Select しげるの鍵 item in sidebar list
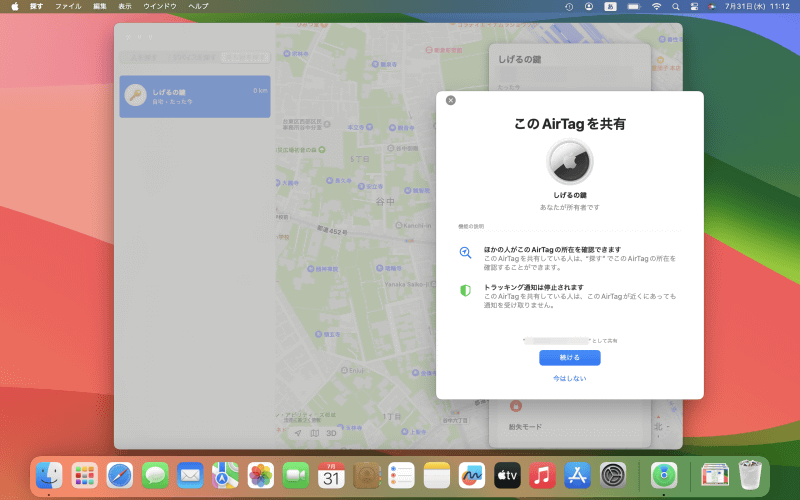Viewport: 800px width, 500px height. tap(195, 96)
